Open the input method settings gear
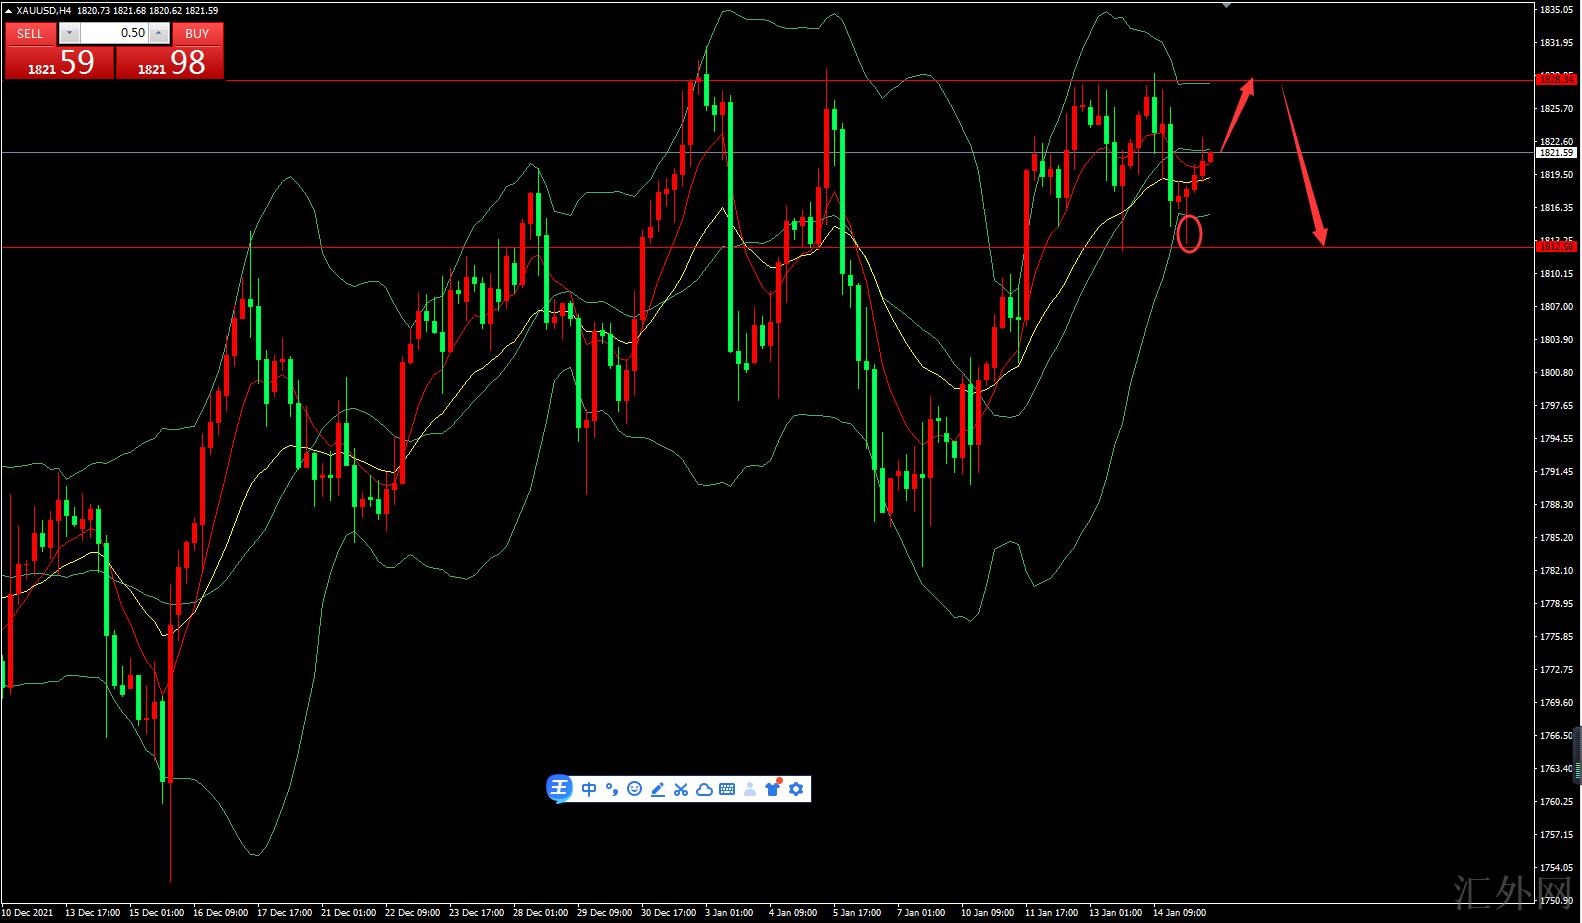1582x923 pixels. tap(796, 789)
